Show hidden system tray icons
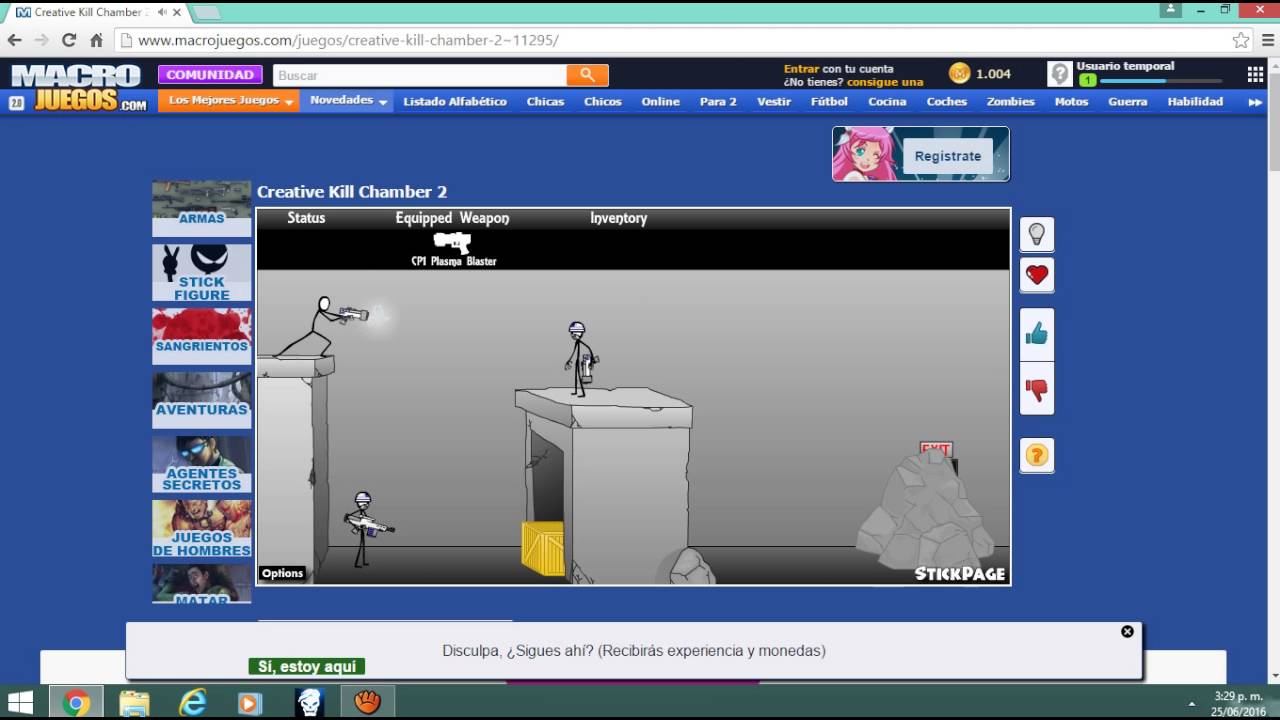The height and width of the screenshot is (720, 1280). (x=1191, y=703)
